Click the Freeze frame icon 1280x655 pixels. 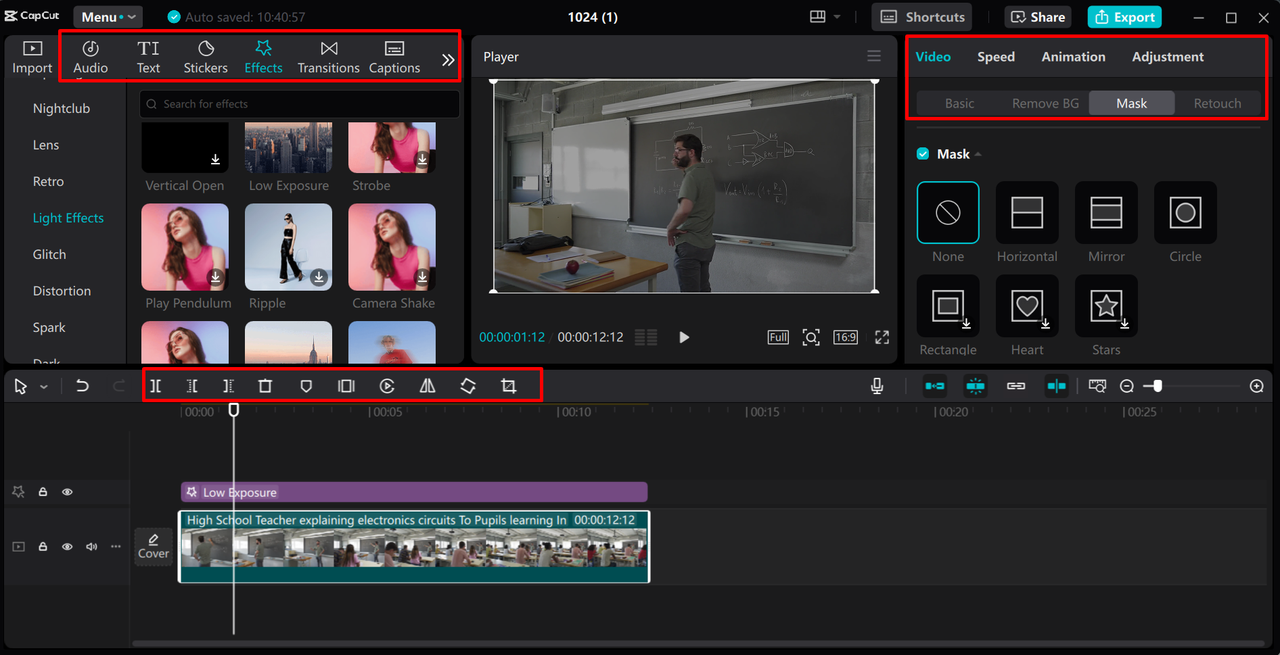tap(346, 386)
